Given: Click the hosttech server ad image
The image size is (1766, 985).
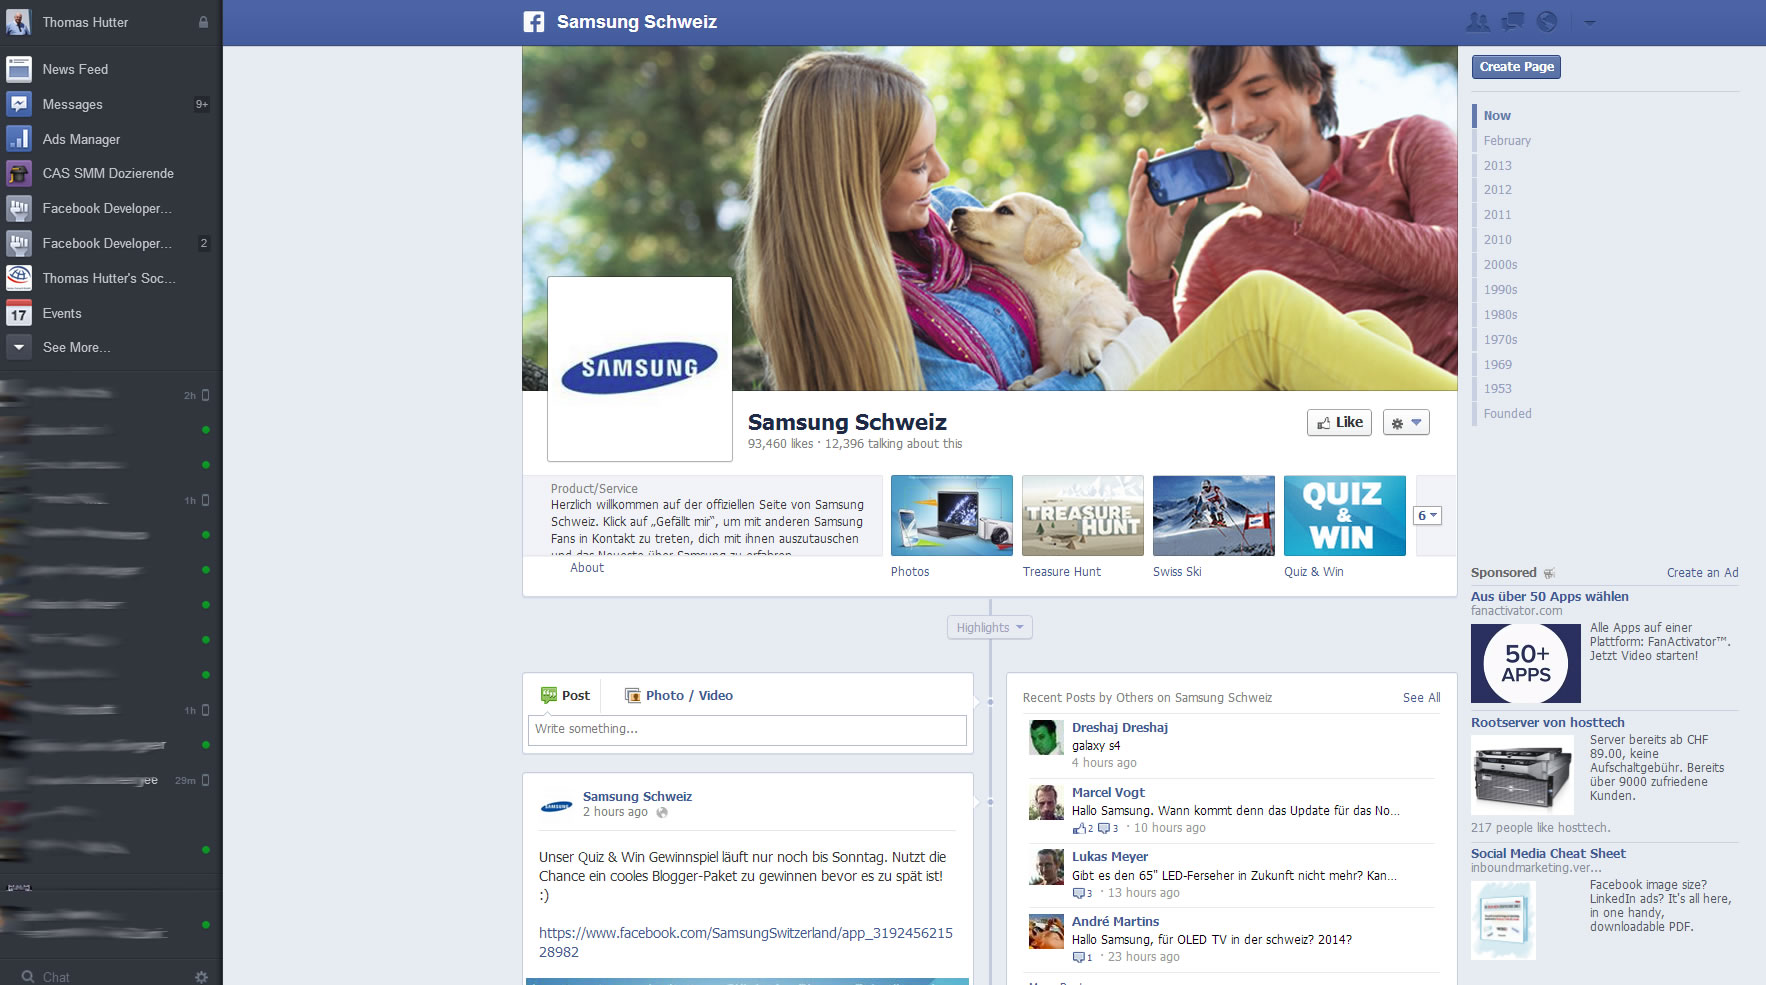Looking at the screenshot, I should 1522,775.
